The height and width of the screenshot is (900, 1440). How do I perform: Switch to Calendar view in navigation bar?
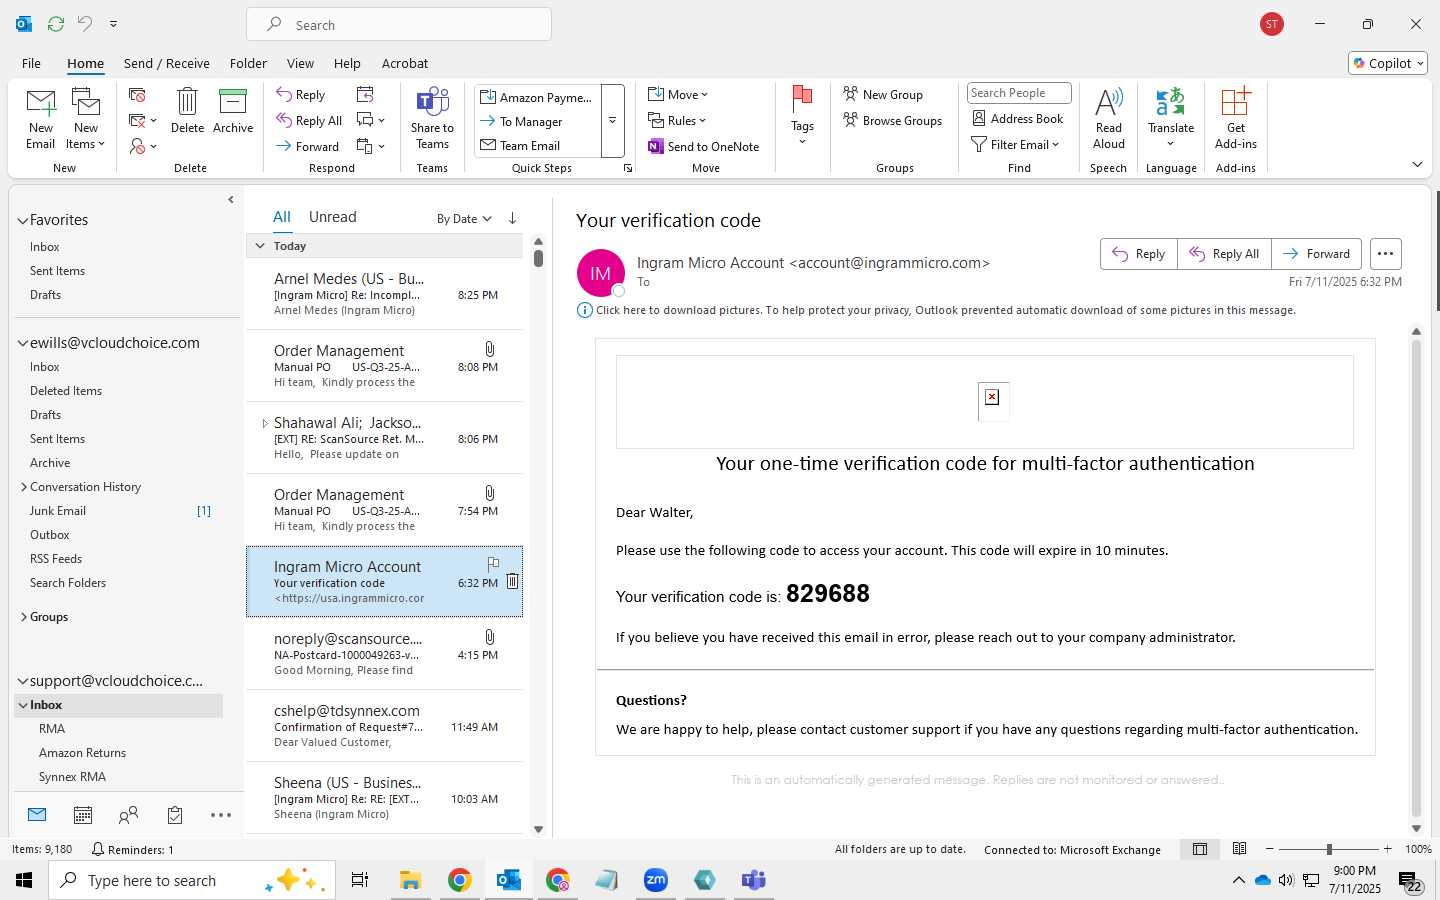[x=83, y=815]
